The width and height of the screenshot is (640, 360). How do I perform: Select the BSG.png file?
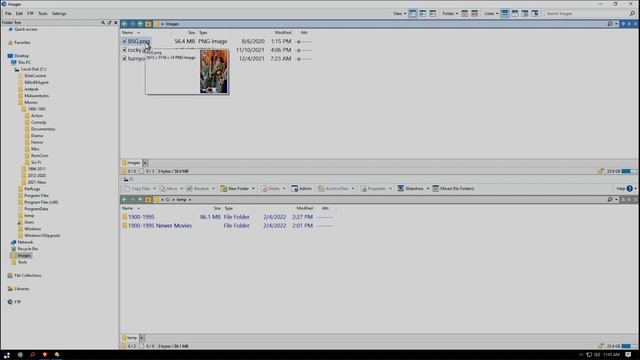click(139, 41)
